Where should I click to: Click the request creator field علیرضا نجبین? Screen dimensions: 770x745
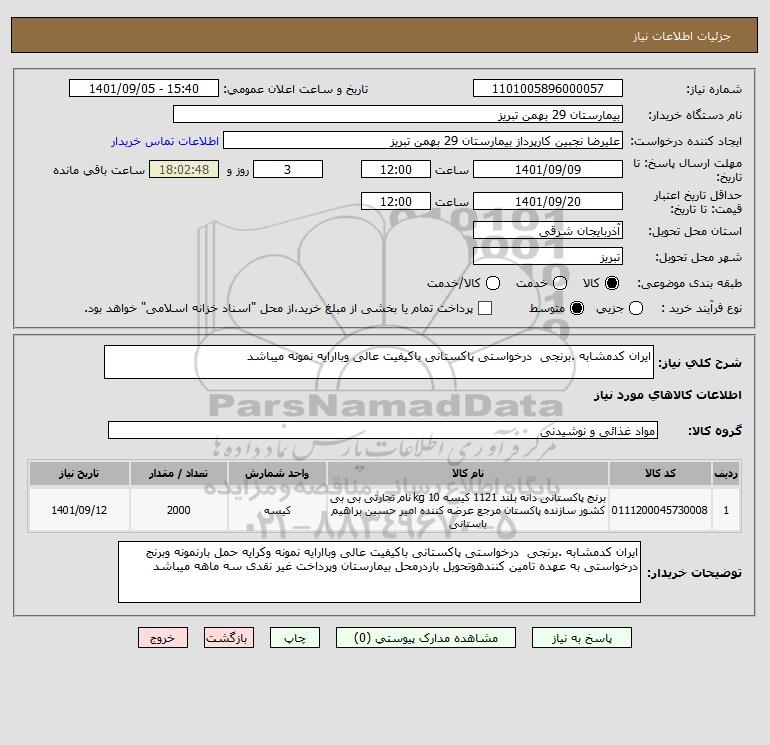(423, 140)
